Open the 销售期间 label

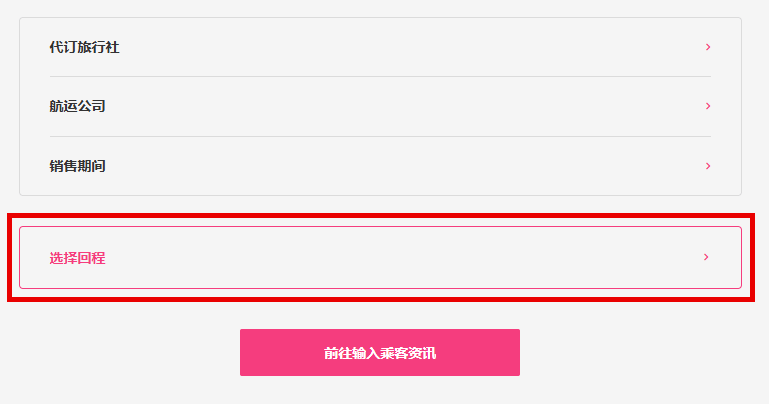77,166
